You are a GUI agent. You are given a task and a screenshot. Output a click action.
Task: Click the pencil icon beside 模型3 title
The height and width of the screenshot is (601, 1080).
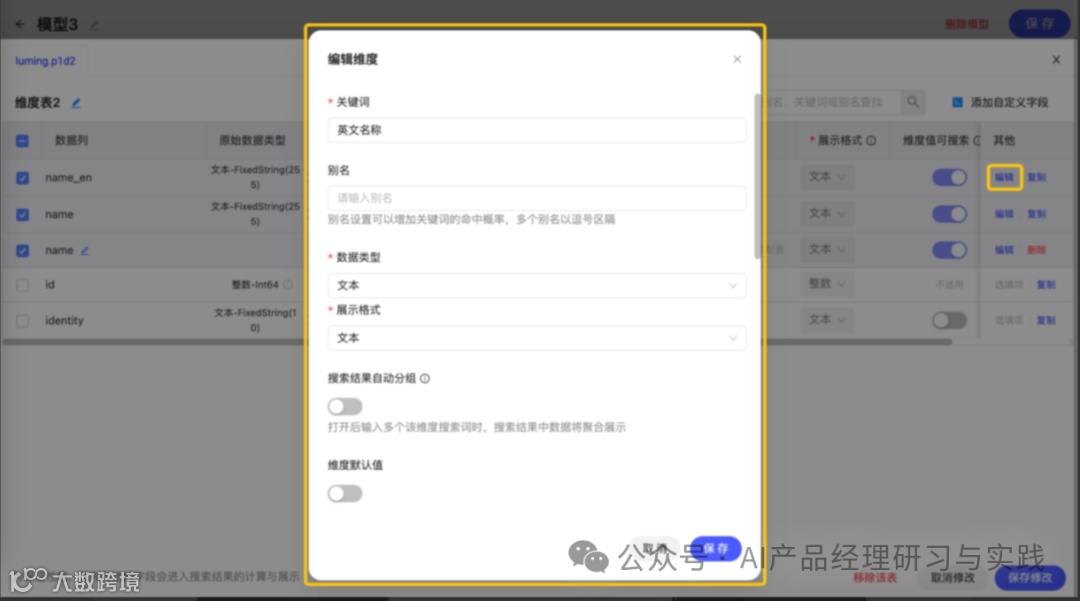(x=94, y=25)
